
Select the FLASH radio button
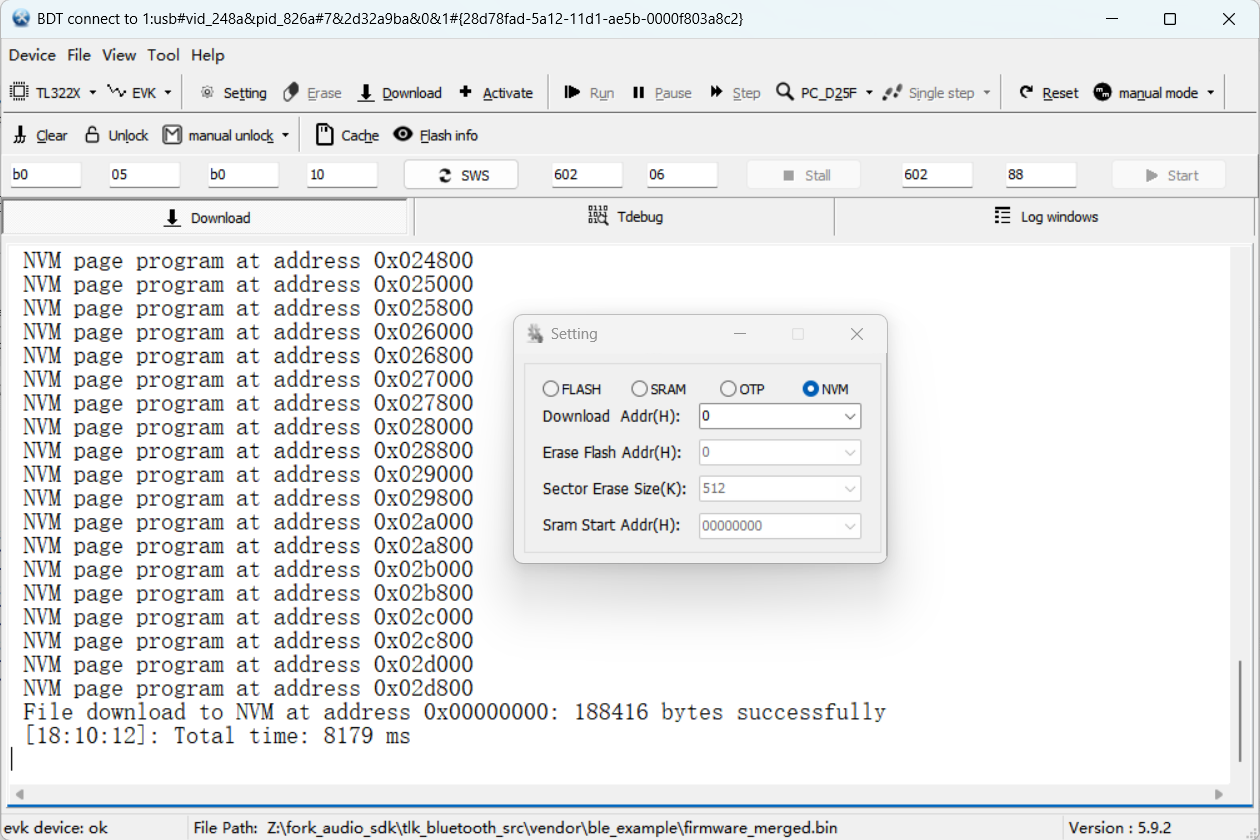[551, 389]
